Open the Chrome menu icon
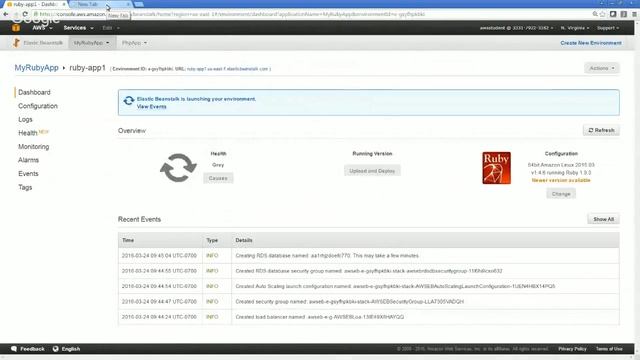This screenshot has width=640, height=360. point(634,14)
